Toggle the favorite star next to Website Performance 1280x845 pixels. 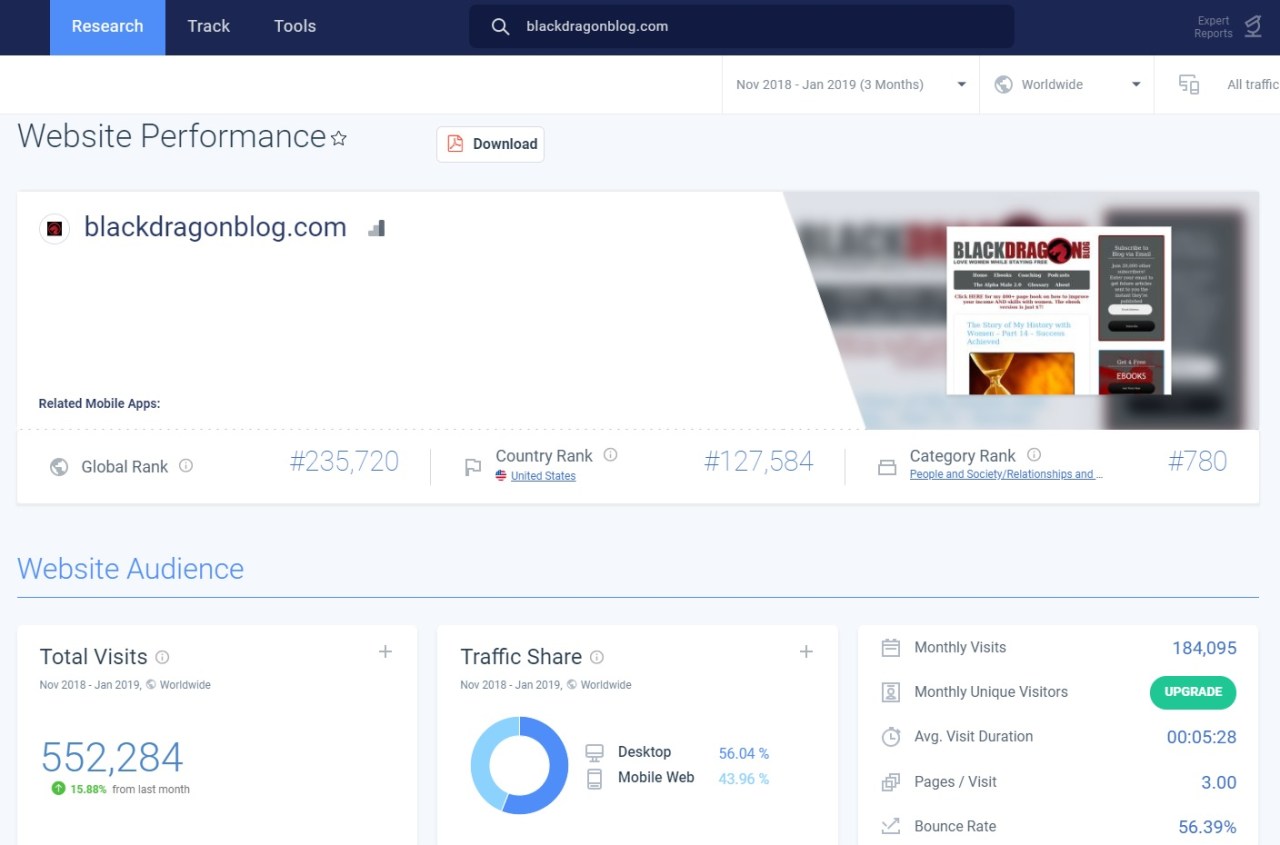(339, 139)
